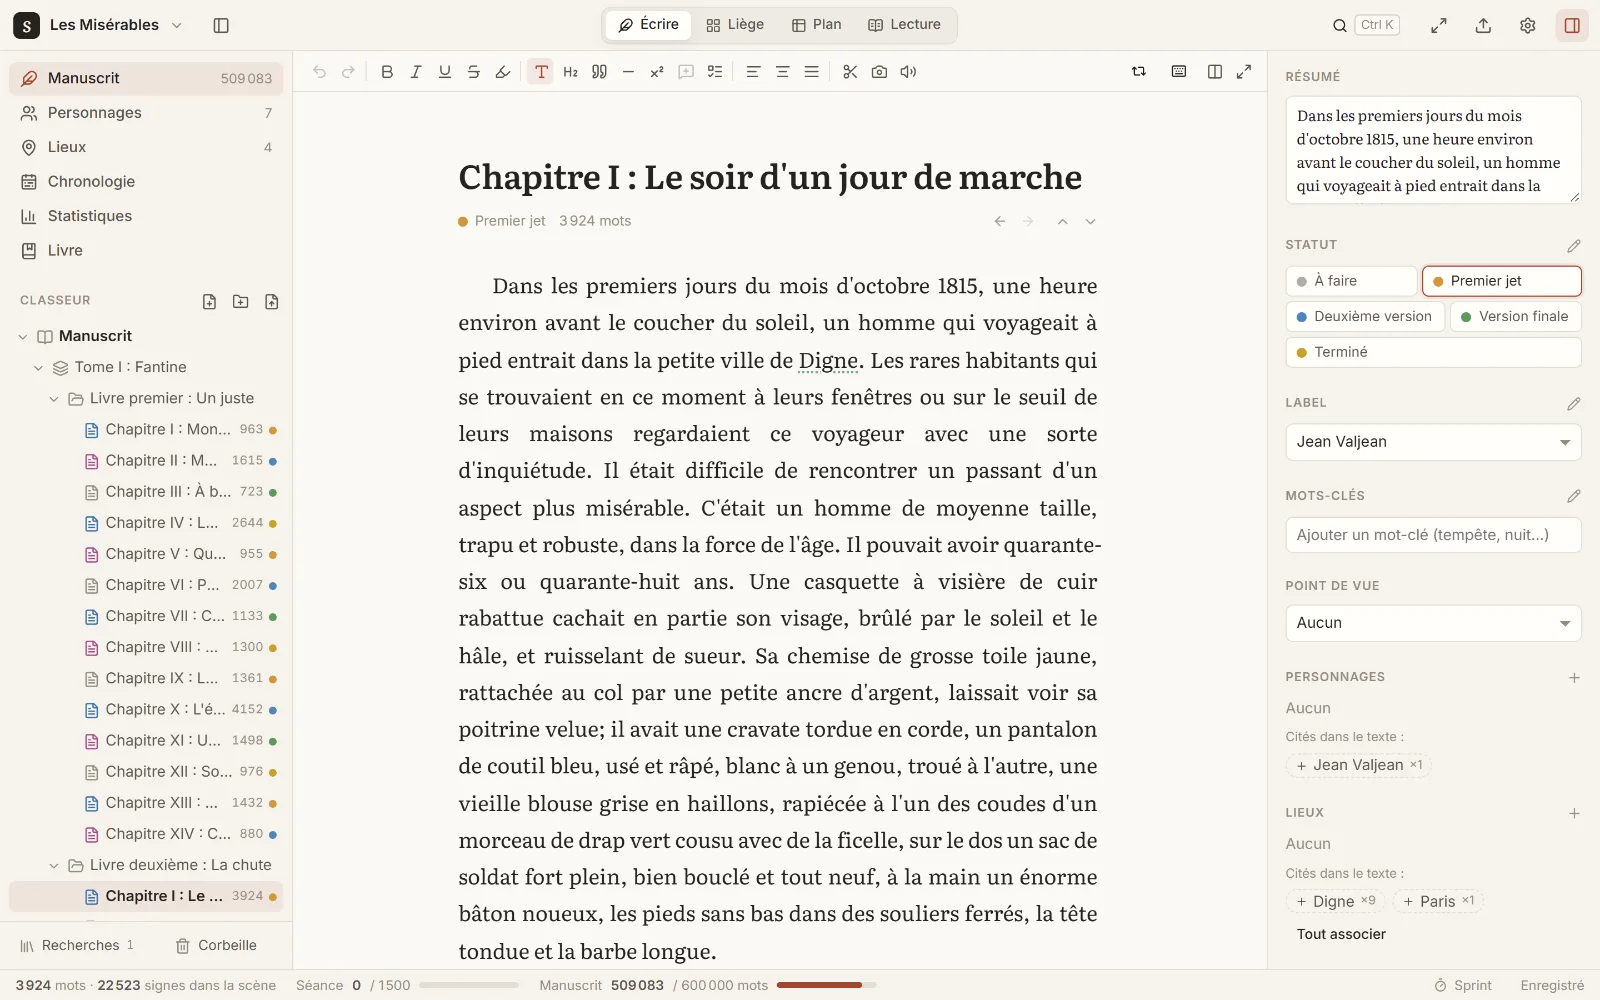This screenshot has height=1000, width=1600.
Task: Insert a block quote
Action: point(599,72)
